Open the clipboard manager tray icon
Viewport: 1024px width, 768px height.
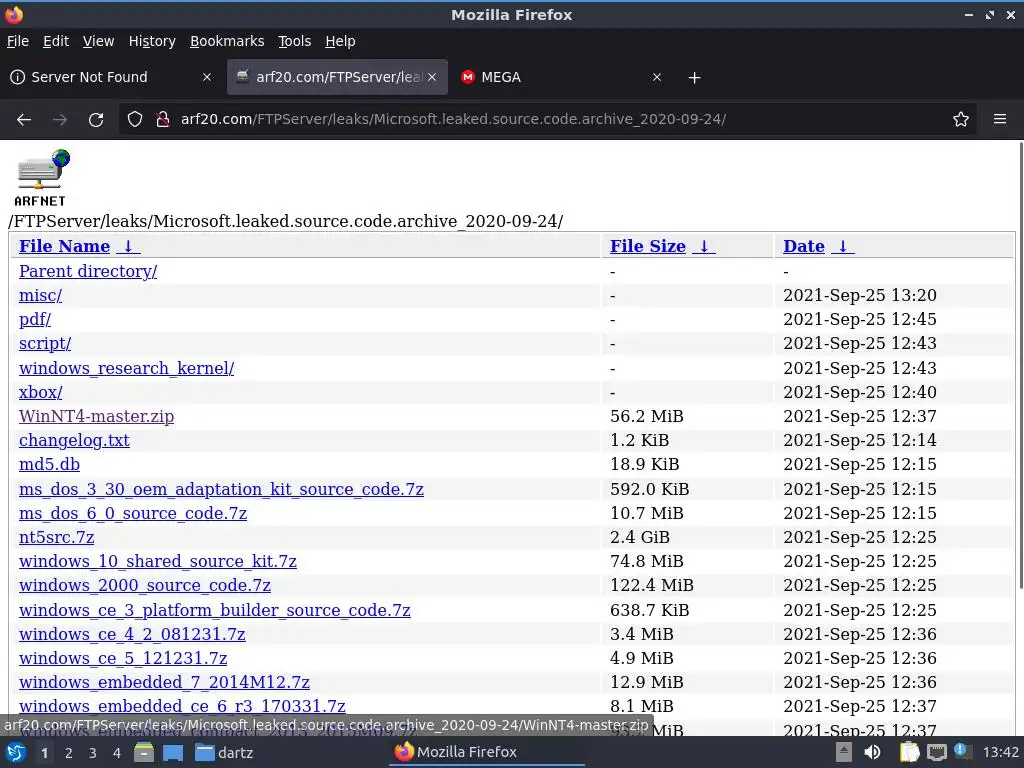coord(909,752)
